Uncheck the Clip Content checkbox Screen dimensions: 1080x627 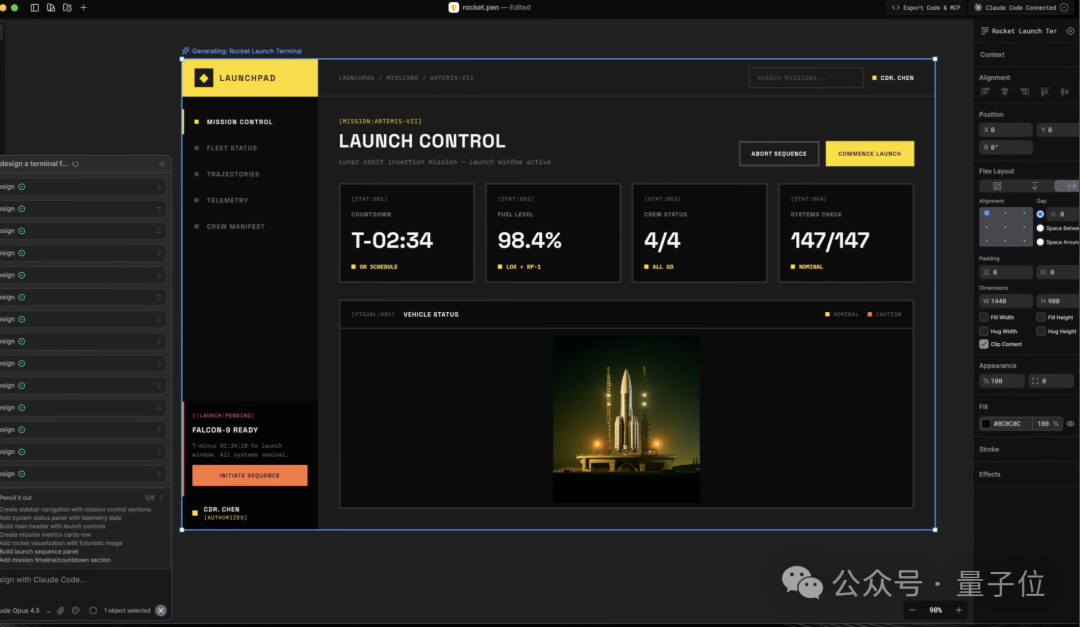point(984,344)
